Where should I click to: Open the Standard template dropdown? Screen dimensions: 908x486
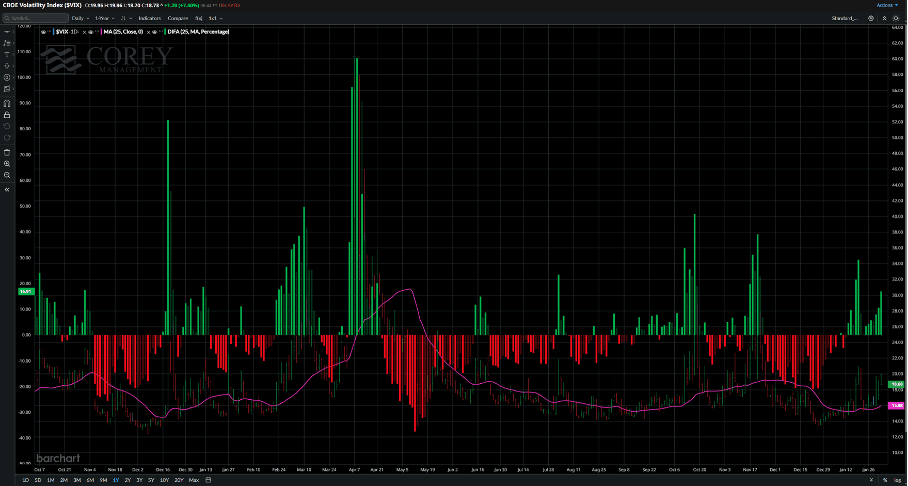844,19
